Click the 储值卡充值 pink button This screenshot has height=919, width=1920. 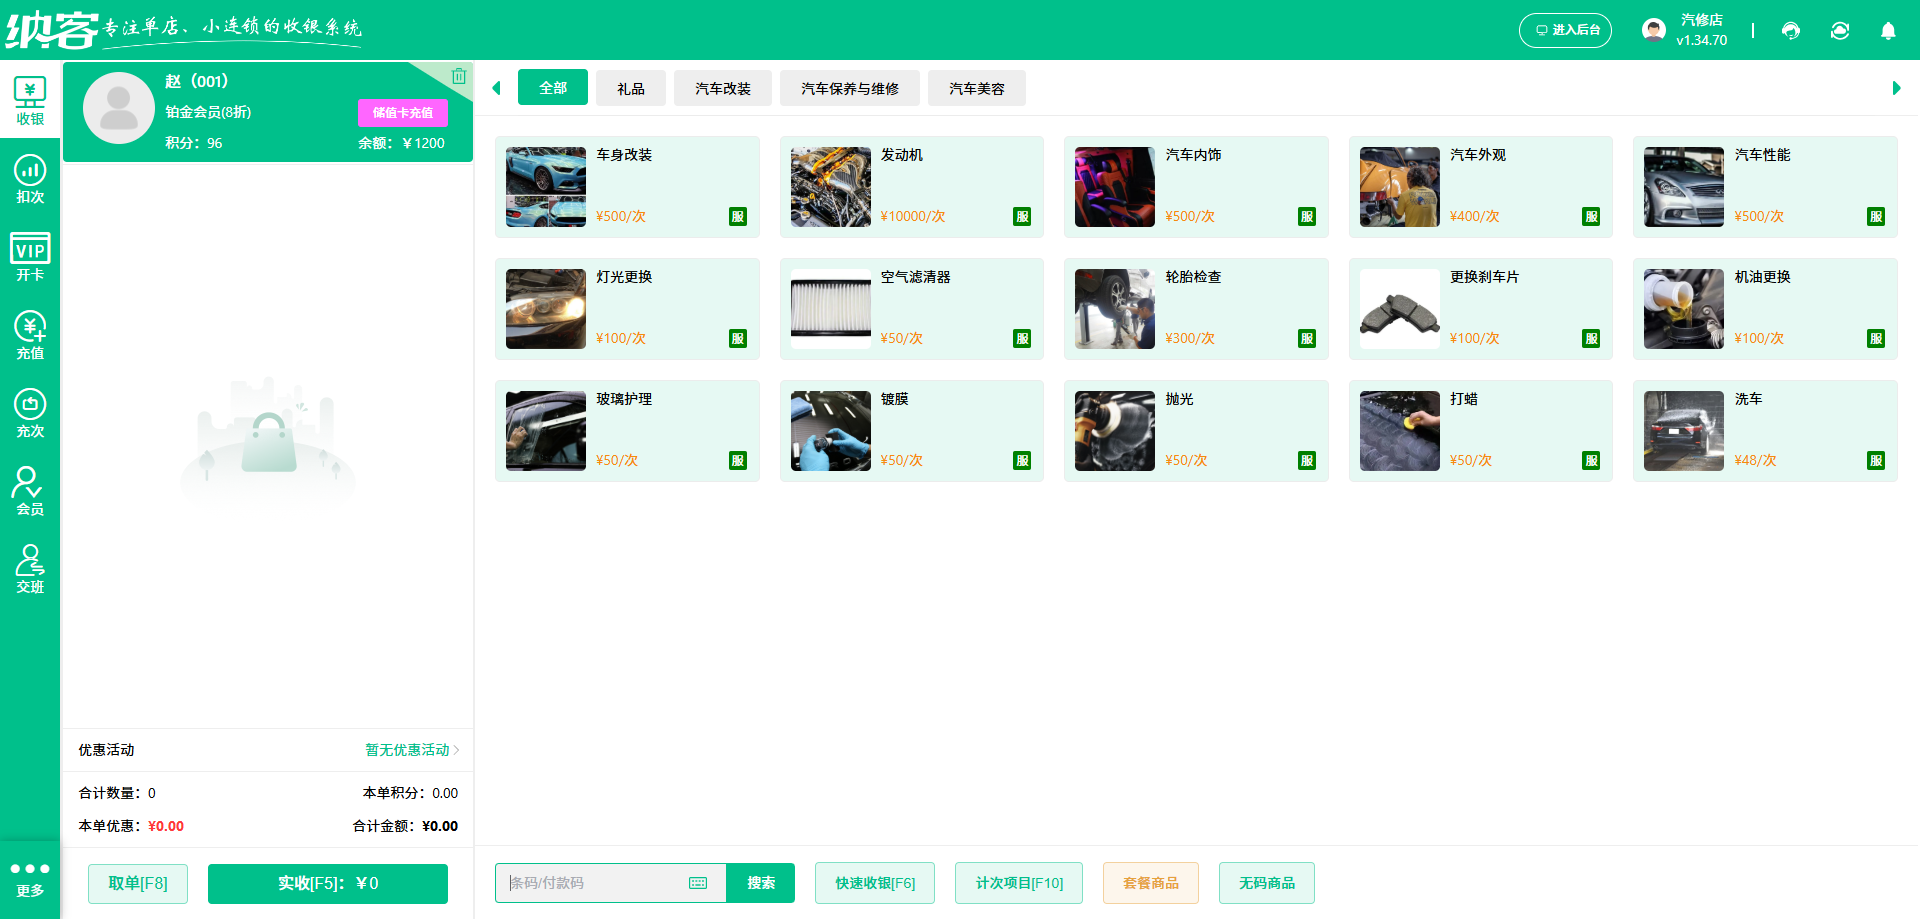point(403,112)
